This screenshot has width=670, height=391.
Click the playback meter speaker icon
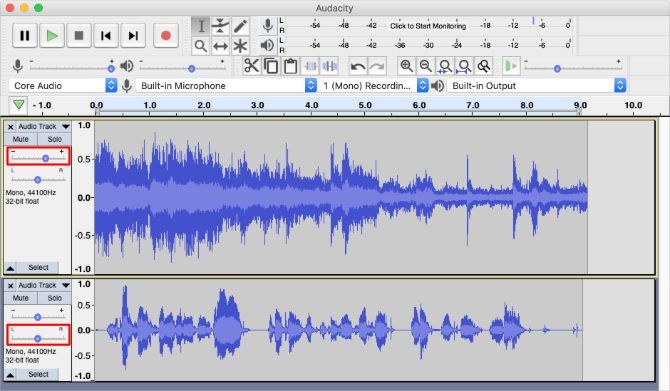tap(267, 45)
